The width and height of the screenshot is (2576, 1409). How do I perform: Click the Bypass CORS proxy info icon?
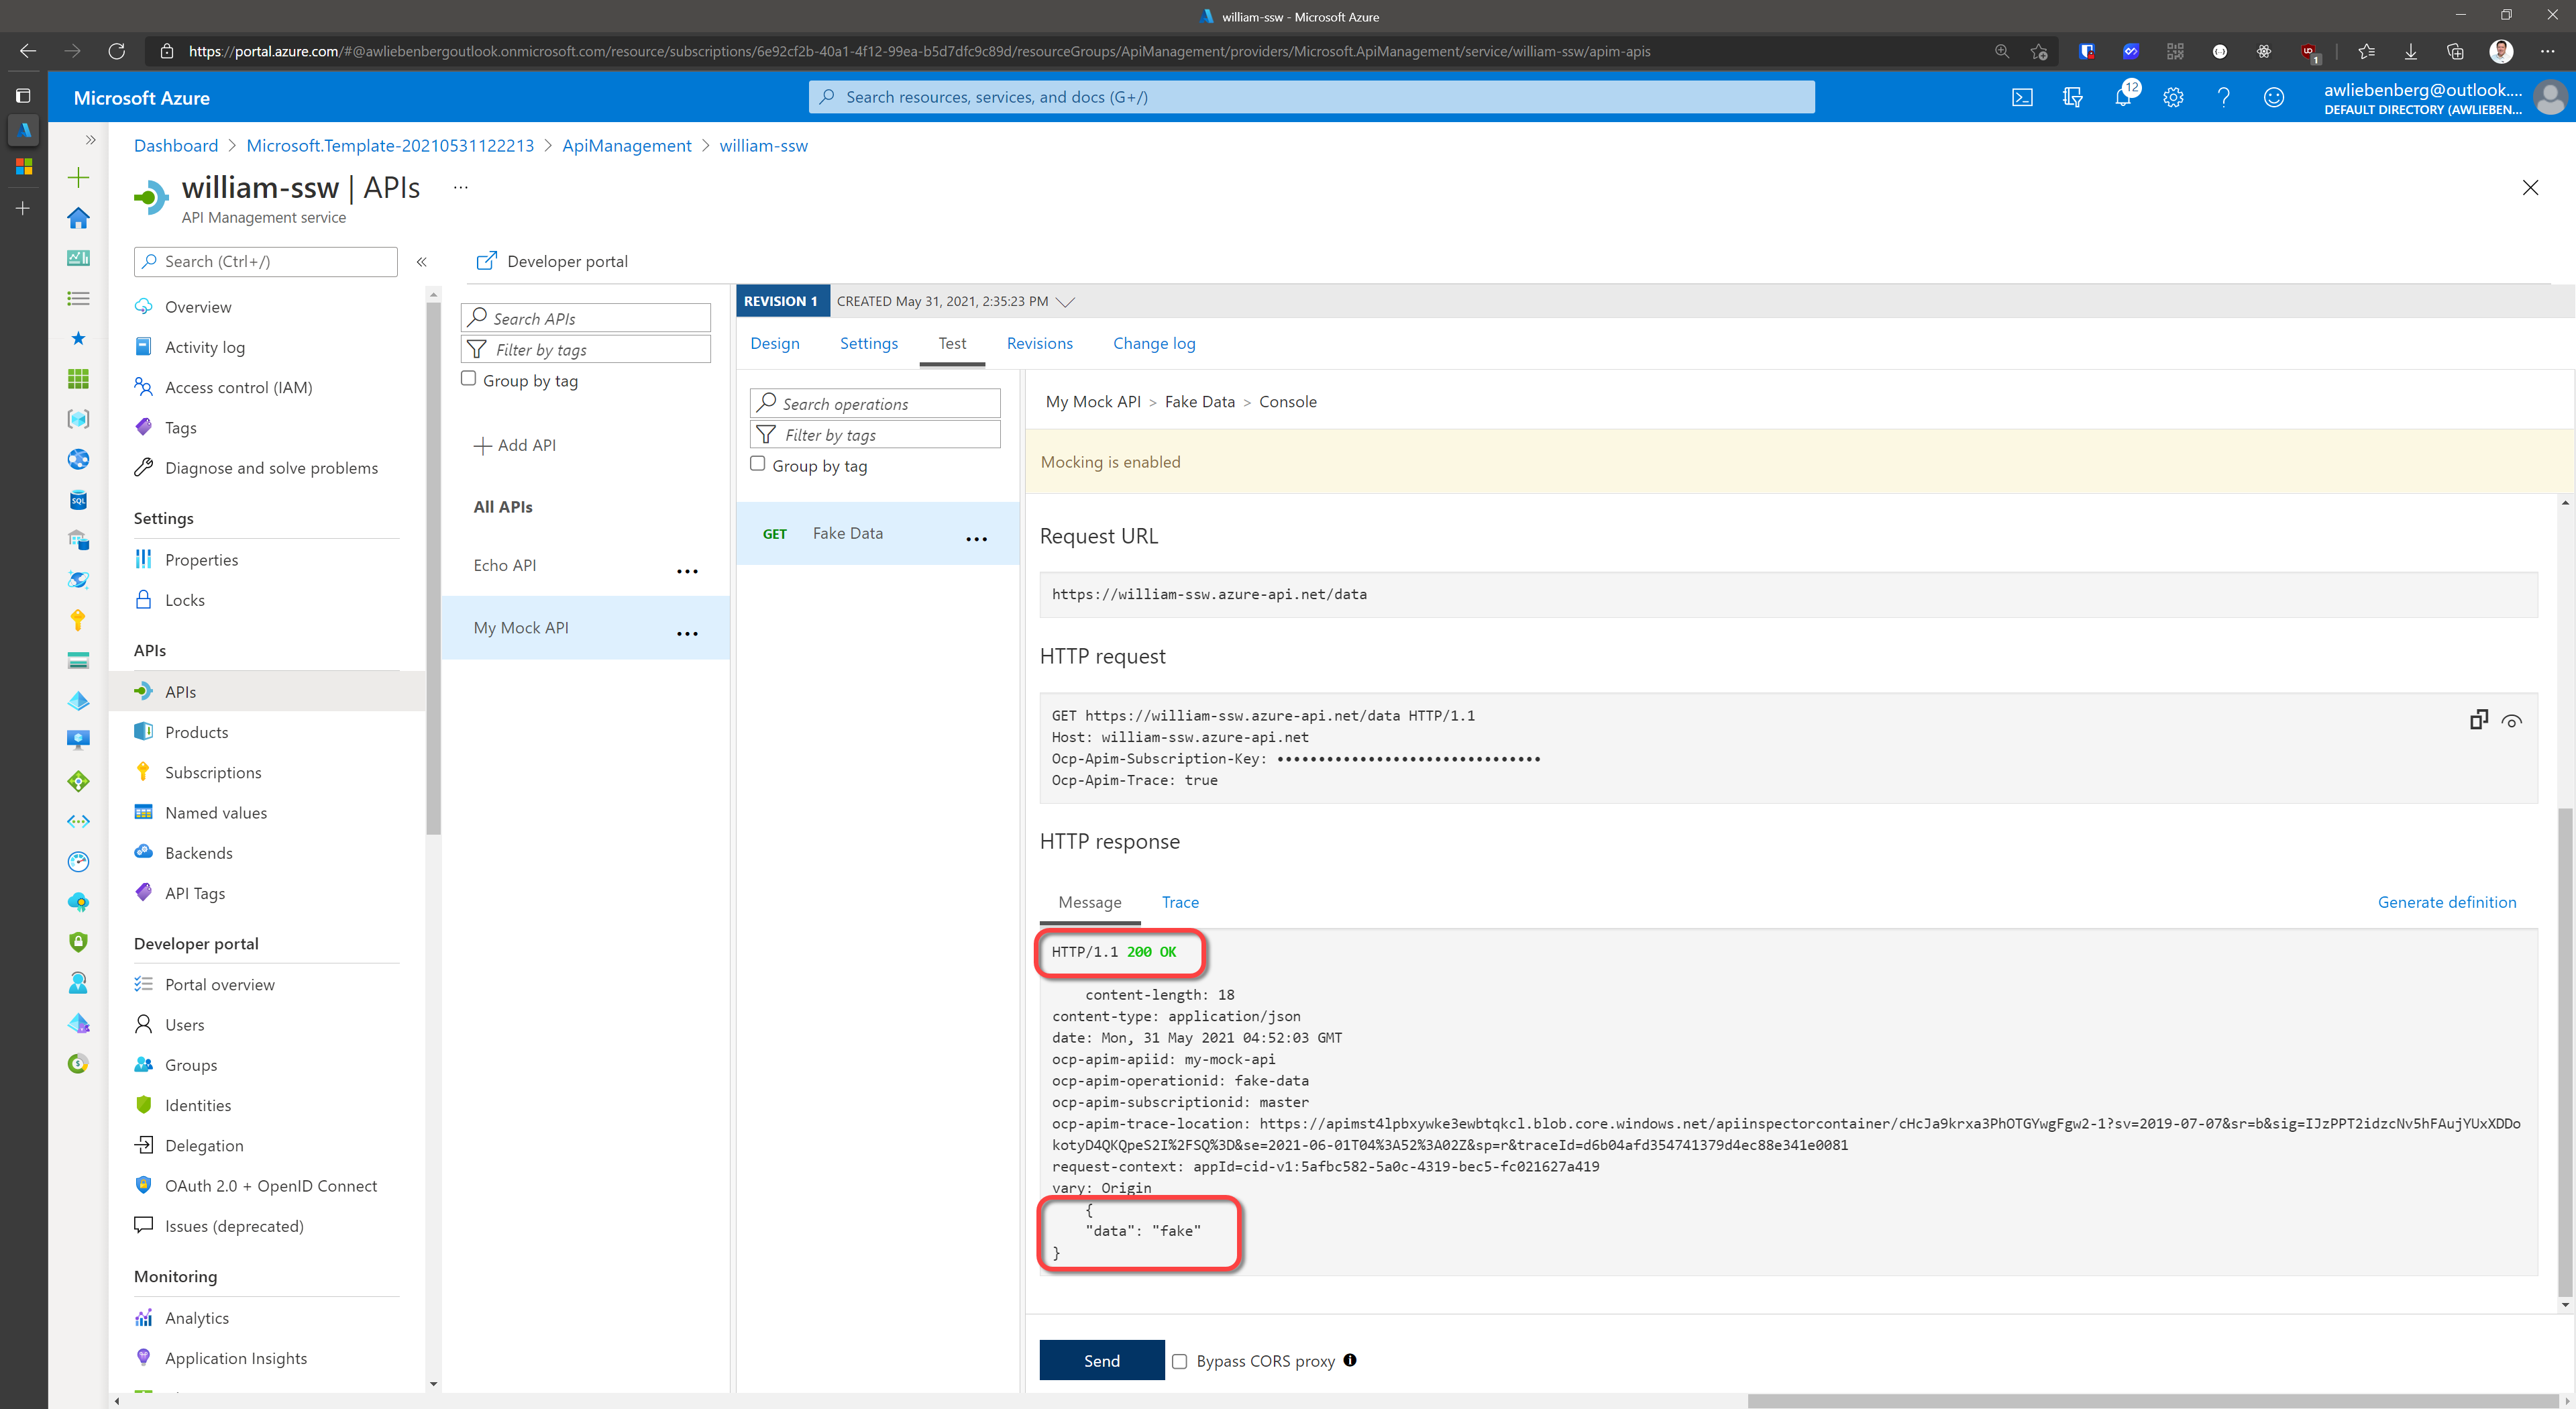click(1350, 1360)
